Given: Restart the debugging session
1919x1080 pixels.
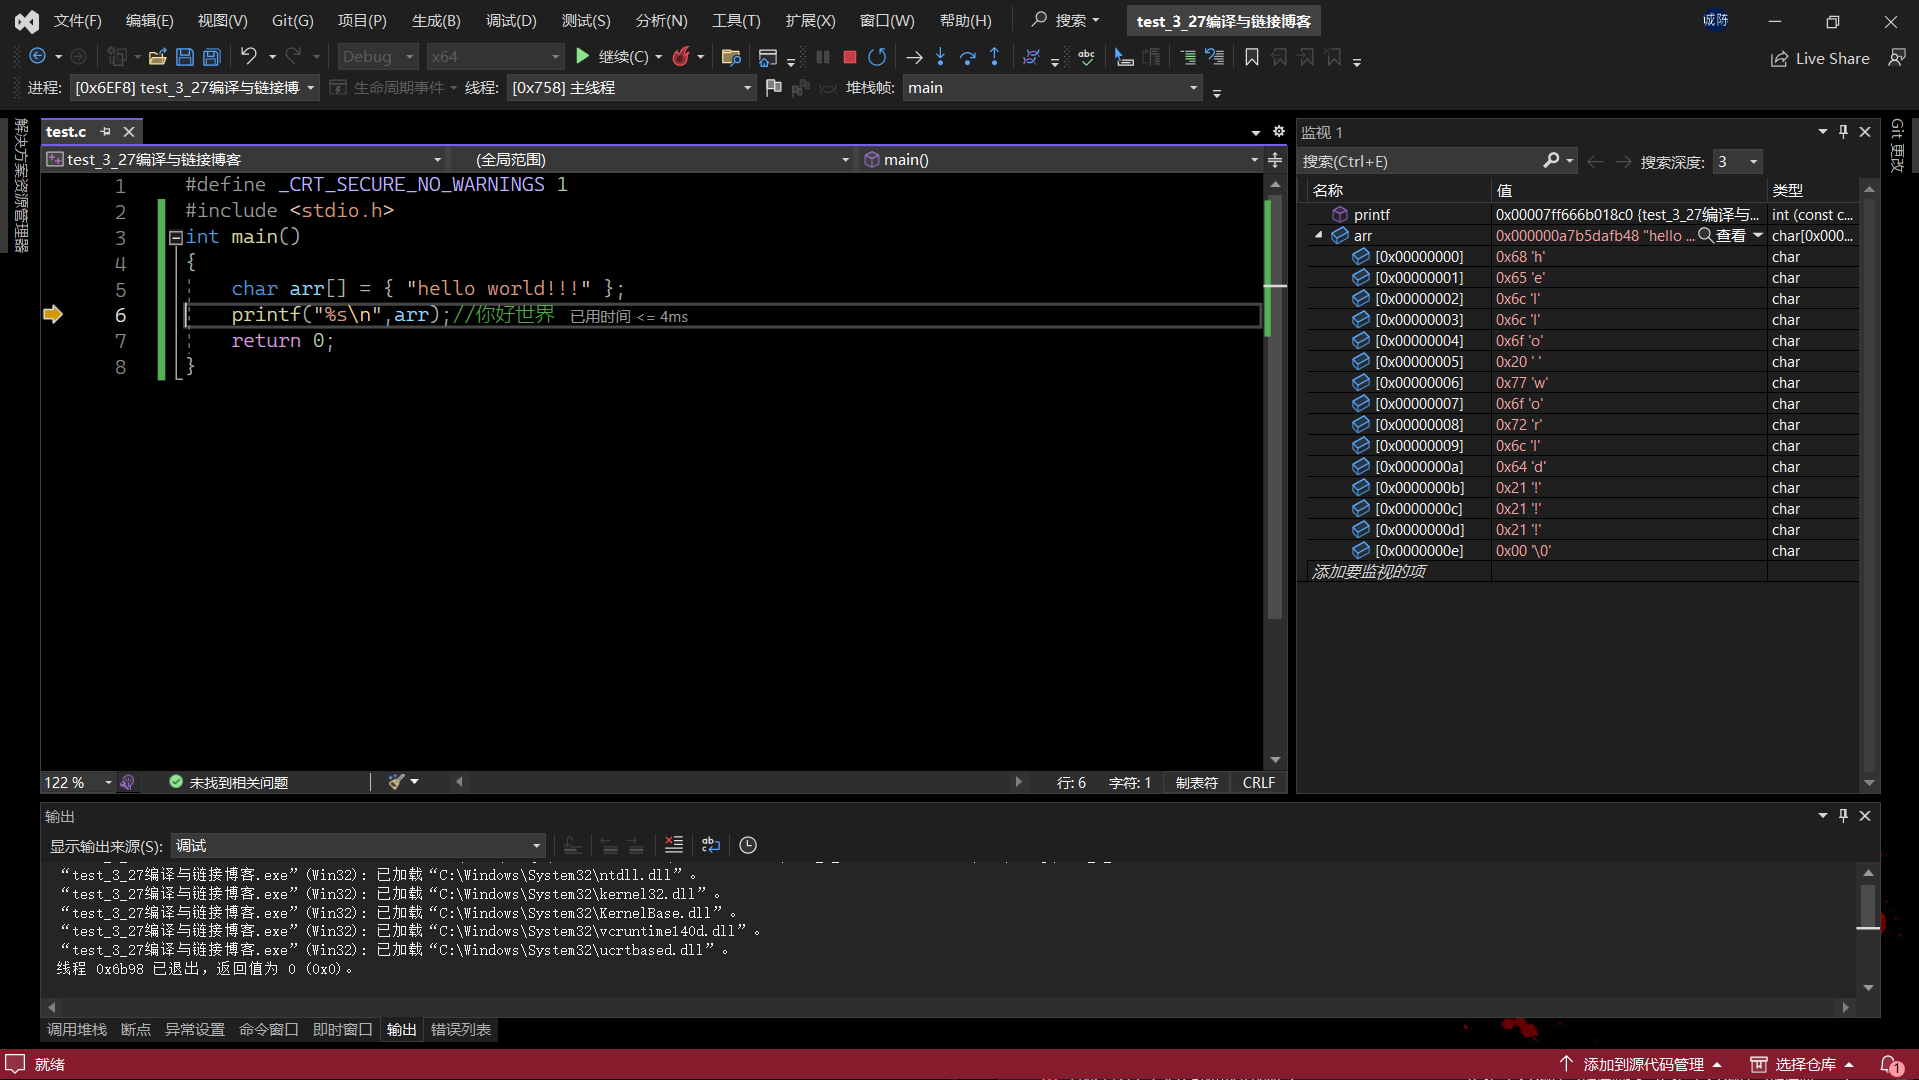Looking at the screenshot, I should click(877, 57).
